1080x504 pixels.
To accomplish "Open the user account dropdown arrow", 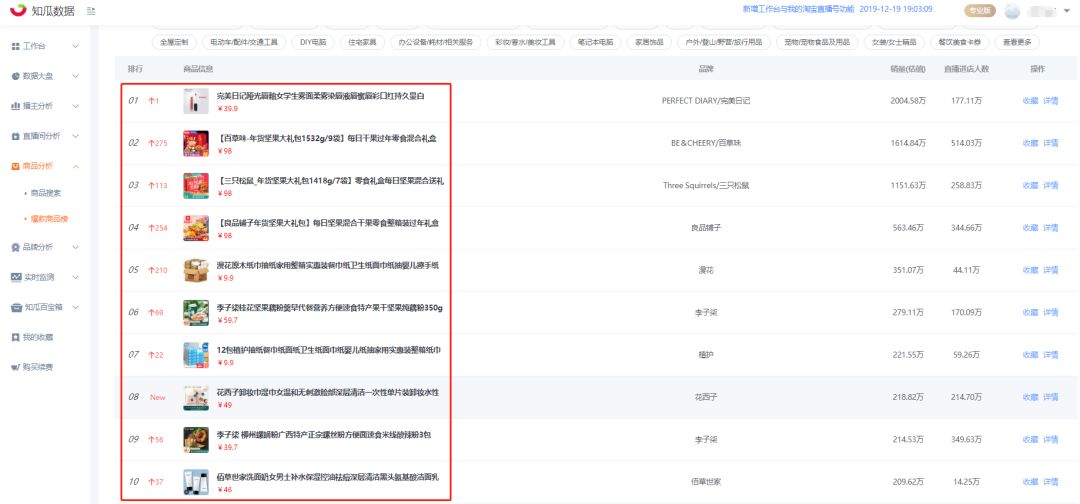I will (x=1067, y=11).
